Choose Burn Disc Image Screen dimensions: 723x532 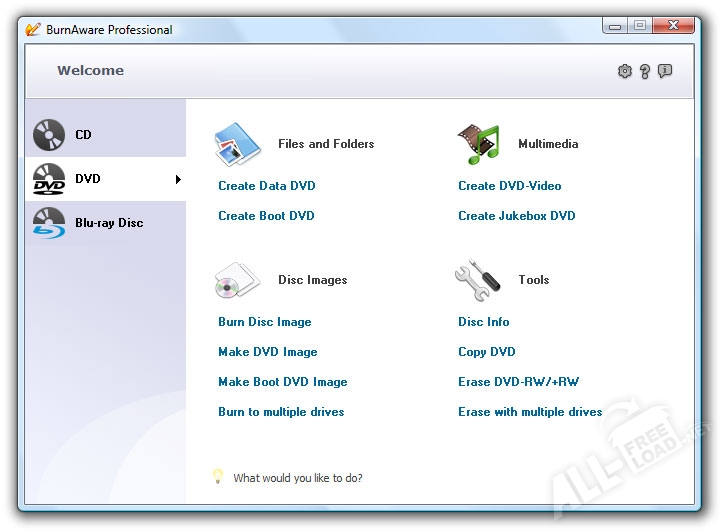click(x=264, y=322)
